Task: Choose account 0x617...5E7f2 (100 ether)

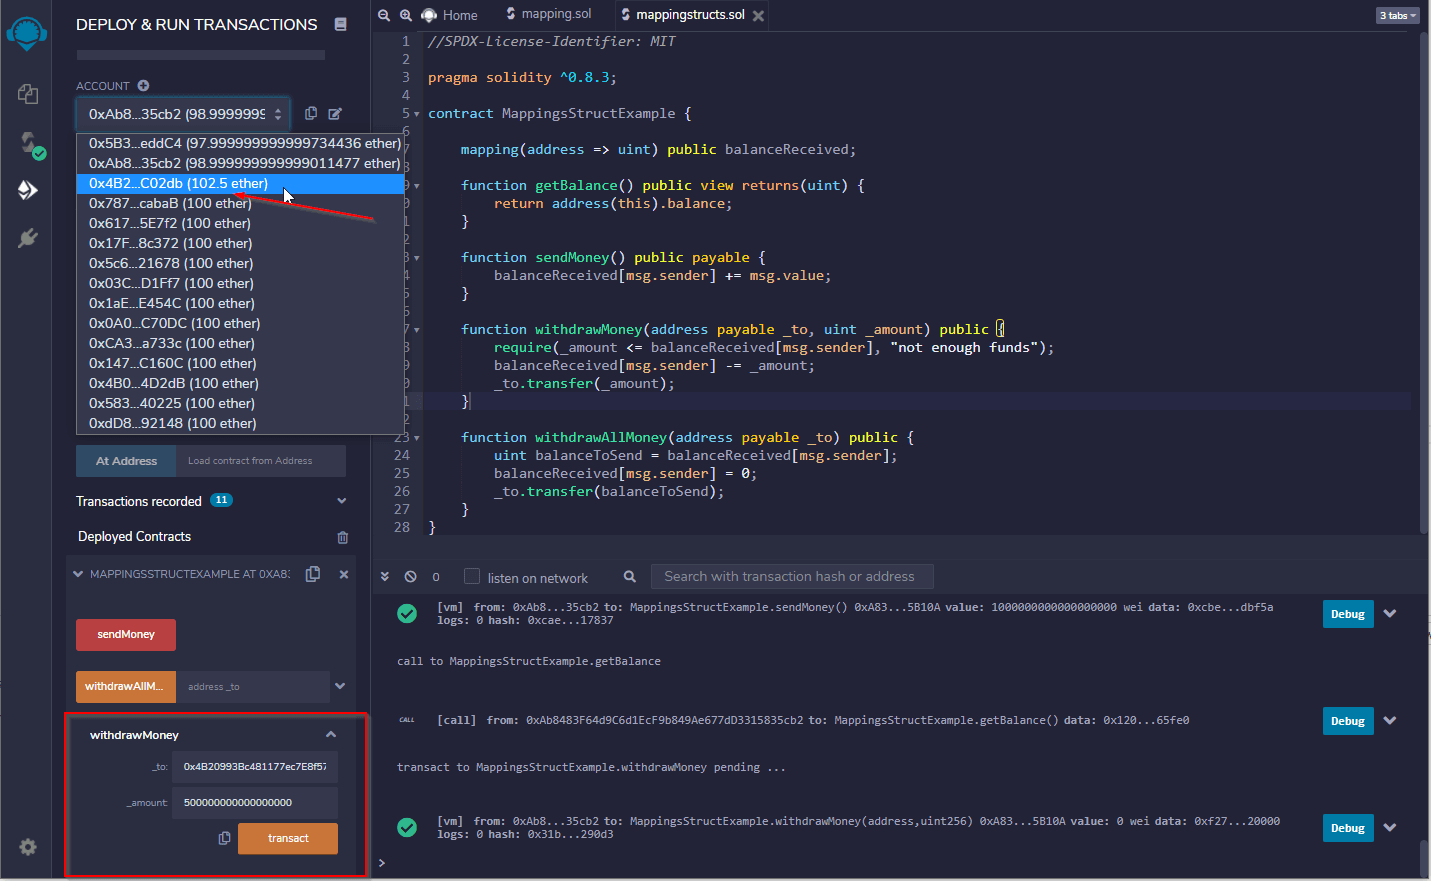Action: pyautogui.click(x=240, y=223)
